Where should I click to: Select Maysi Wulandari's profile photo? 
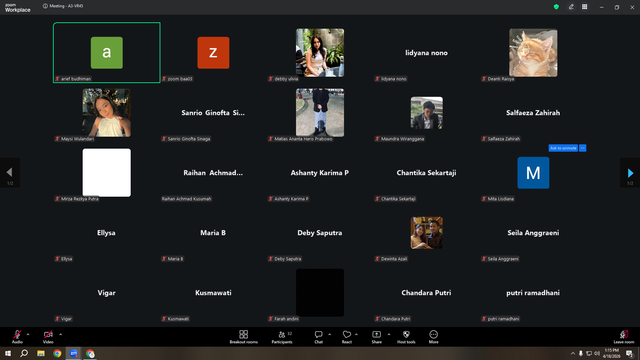pyautogui.click(x=107, y=113)
